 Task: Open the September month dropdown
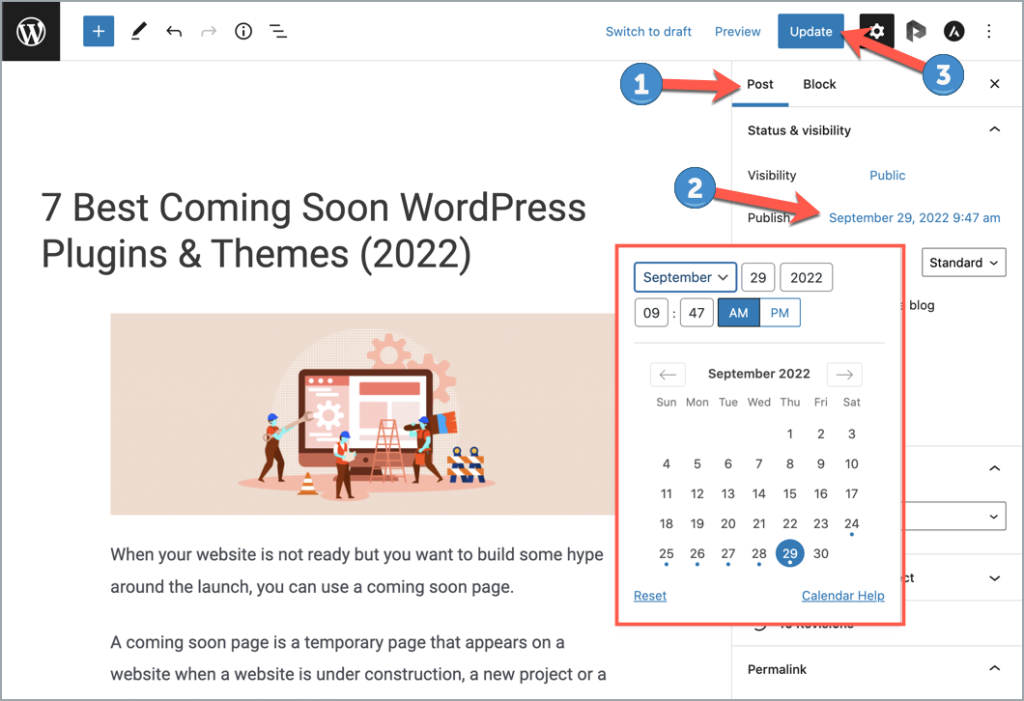685,277
